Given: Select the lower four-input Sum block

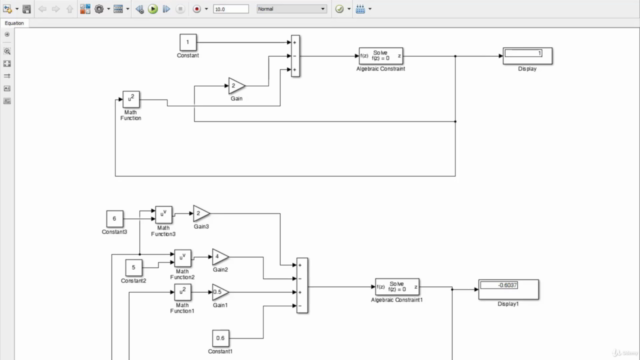Looking at the screenshot, I should click(x=302, y=285).
